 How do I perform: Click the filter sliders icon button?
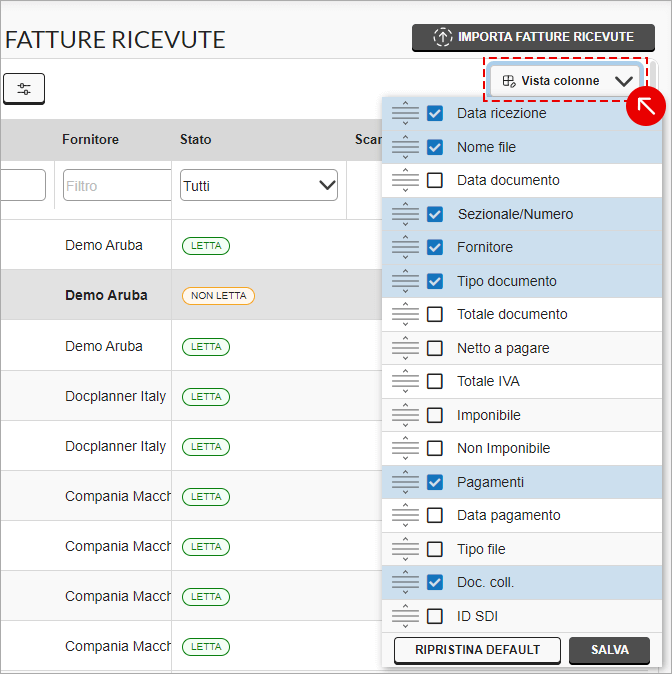pos(24,89)
